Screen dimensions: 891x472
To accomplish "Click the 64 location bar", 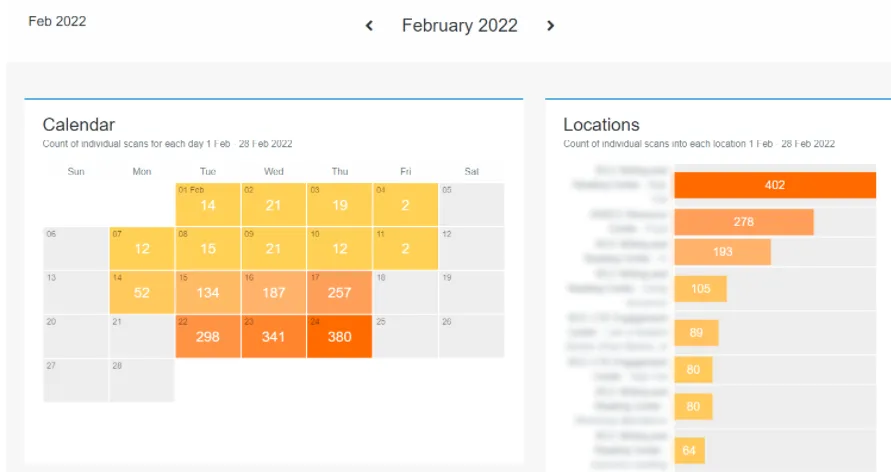I will pyautogui.click(x=690, y=450).
